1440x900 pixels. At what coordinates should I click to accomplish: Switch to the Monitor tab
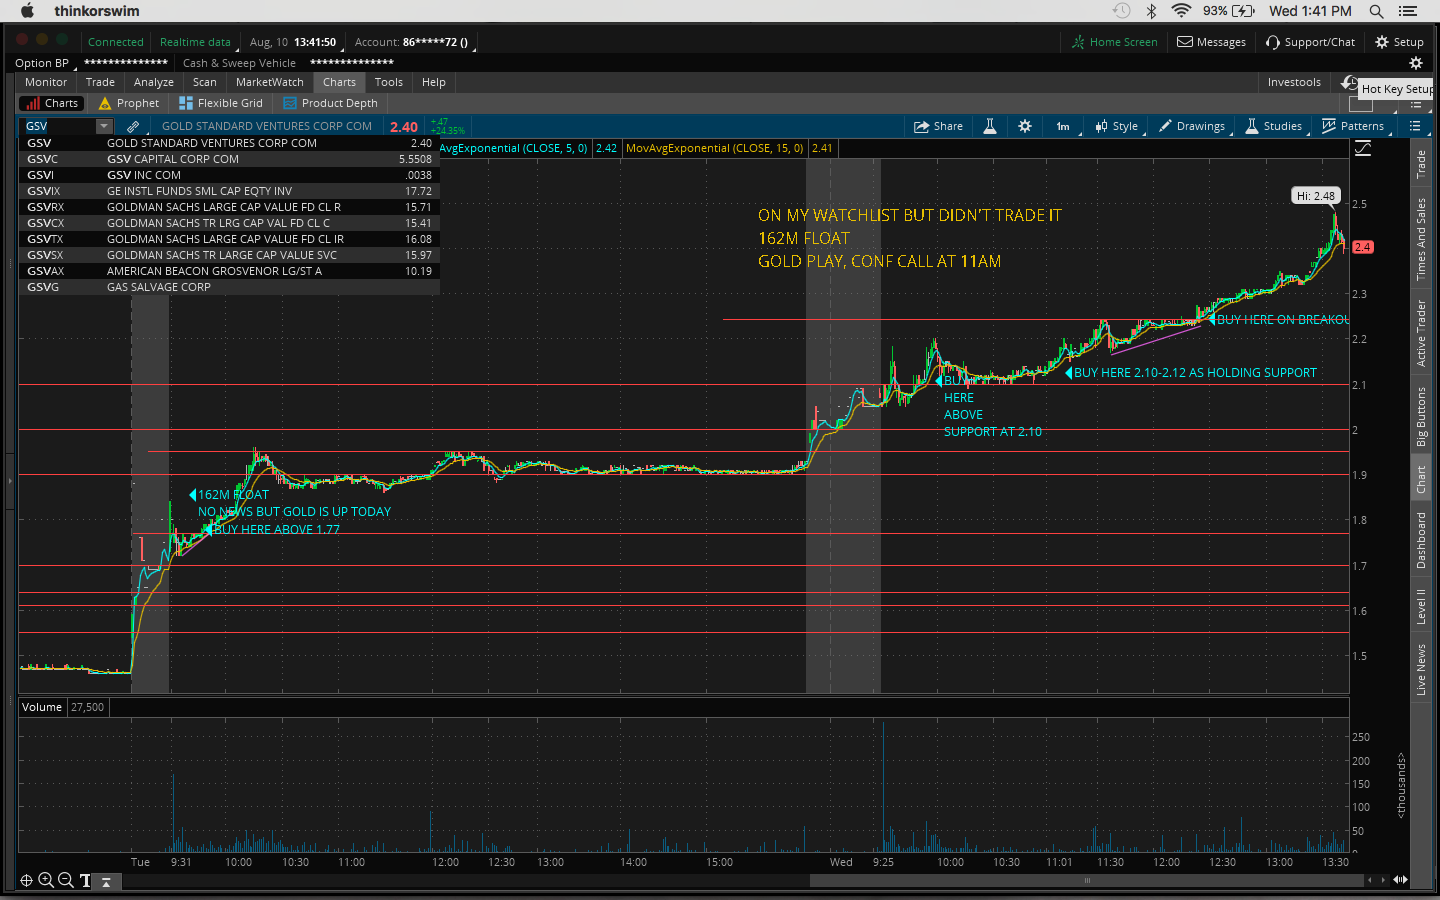[x=46, y=82]
